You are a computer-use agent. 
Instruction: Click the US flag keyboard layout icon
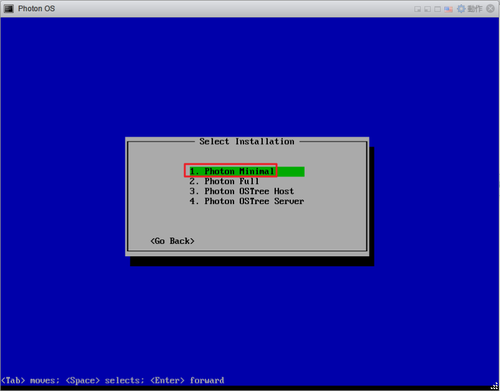coord(448,9)
